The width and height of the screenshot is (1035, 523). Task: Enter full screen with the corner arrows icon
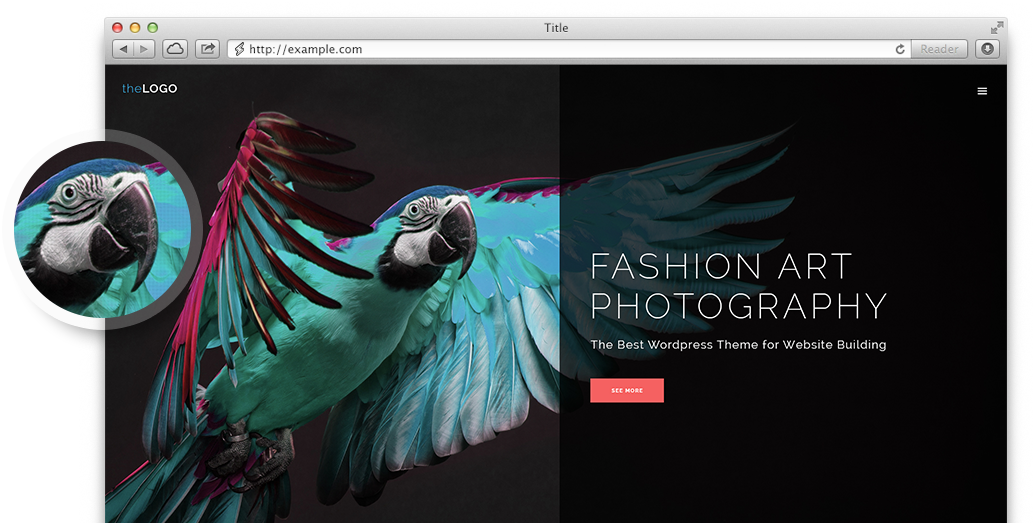tap(997, 28)
